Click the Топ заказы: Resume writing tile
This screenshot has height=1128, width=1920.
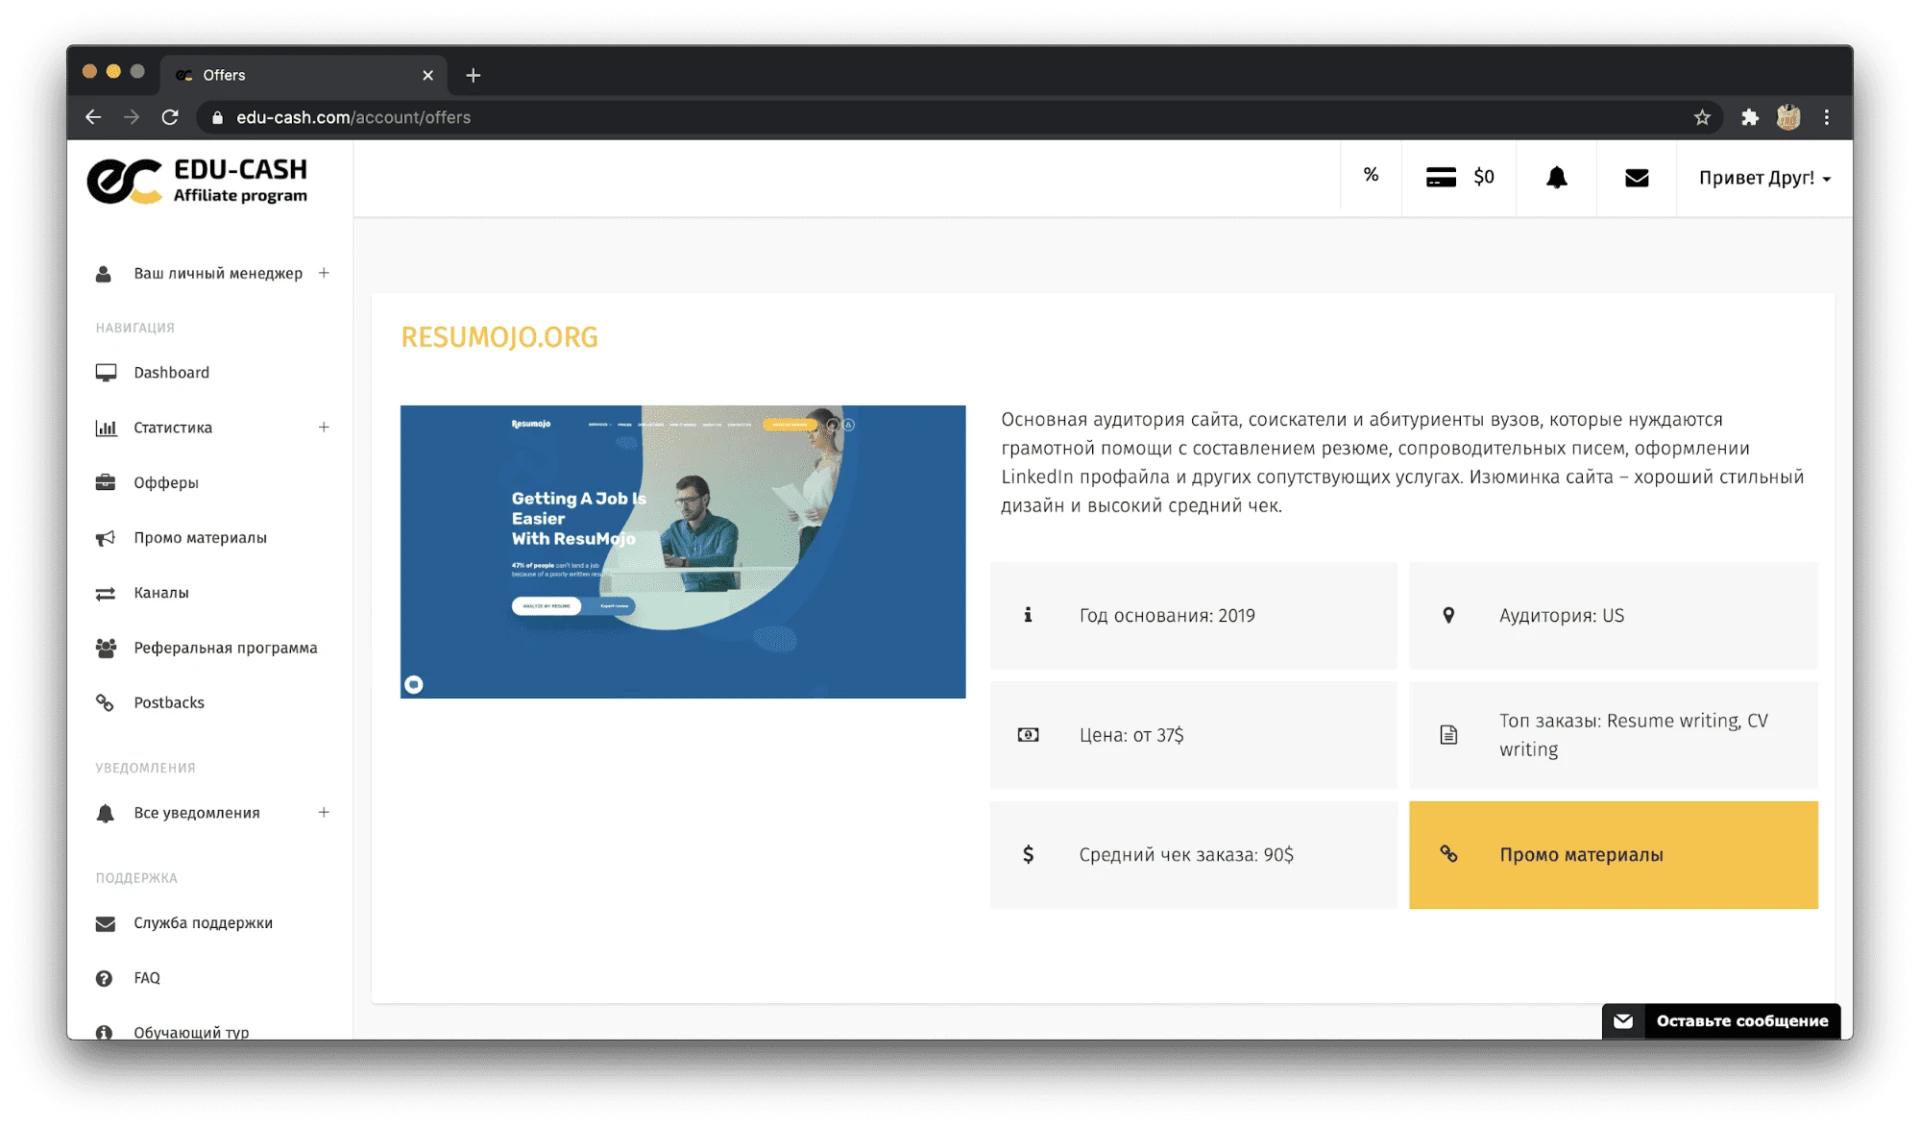pos(1613,735)
